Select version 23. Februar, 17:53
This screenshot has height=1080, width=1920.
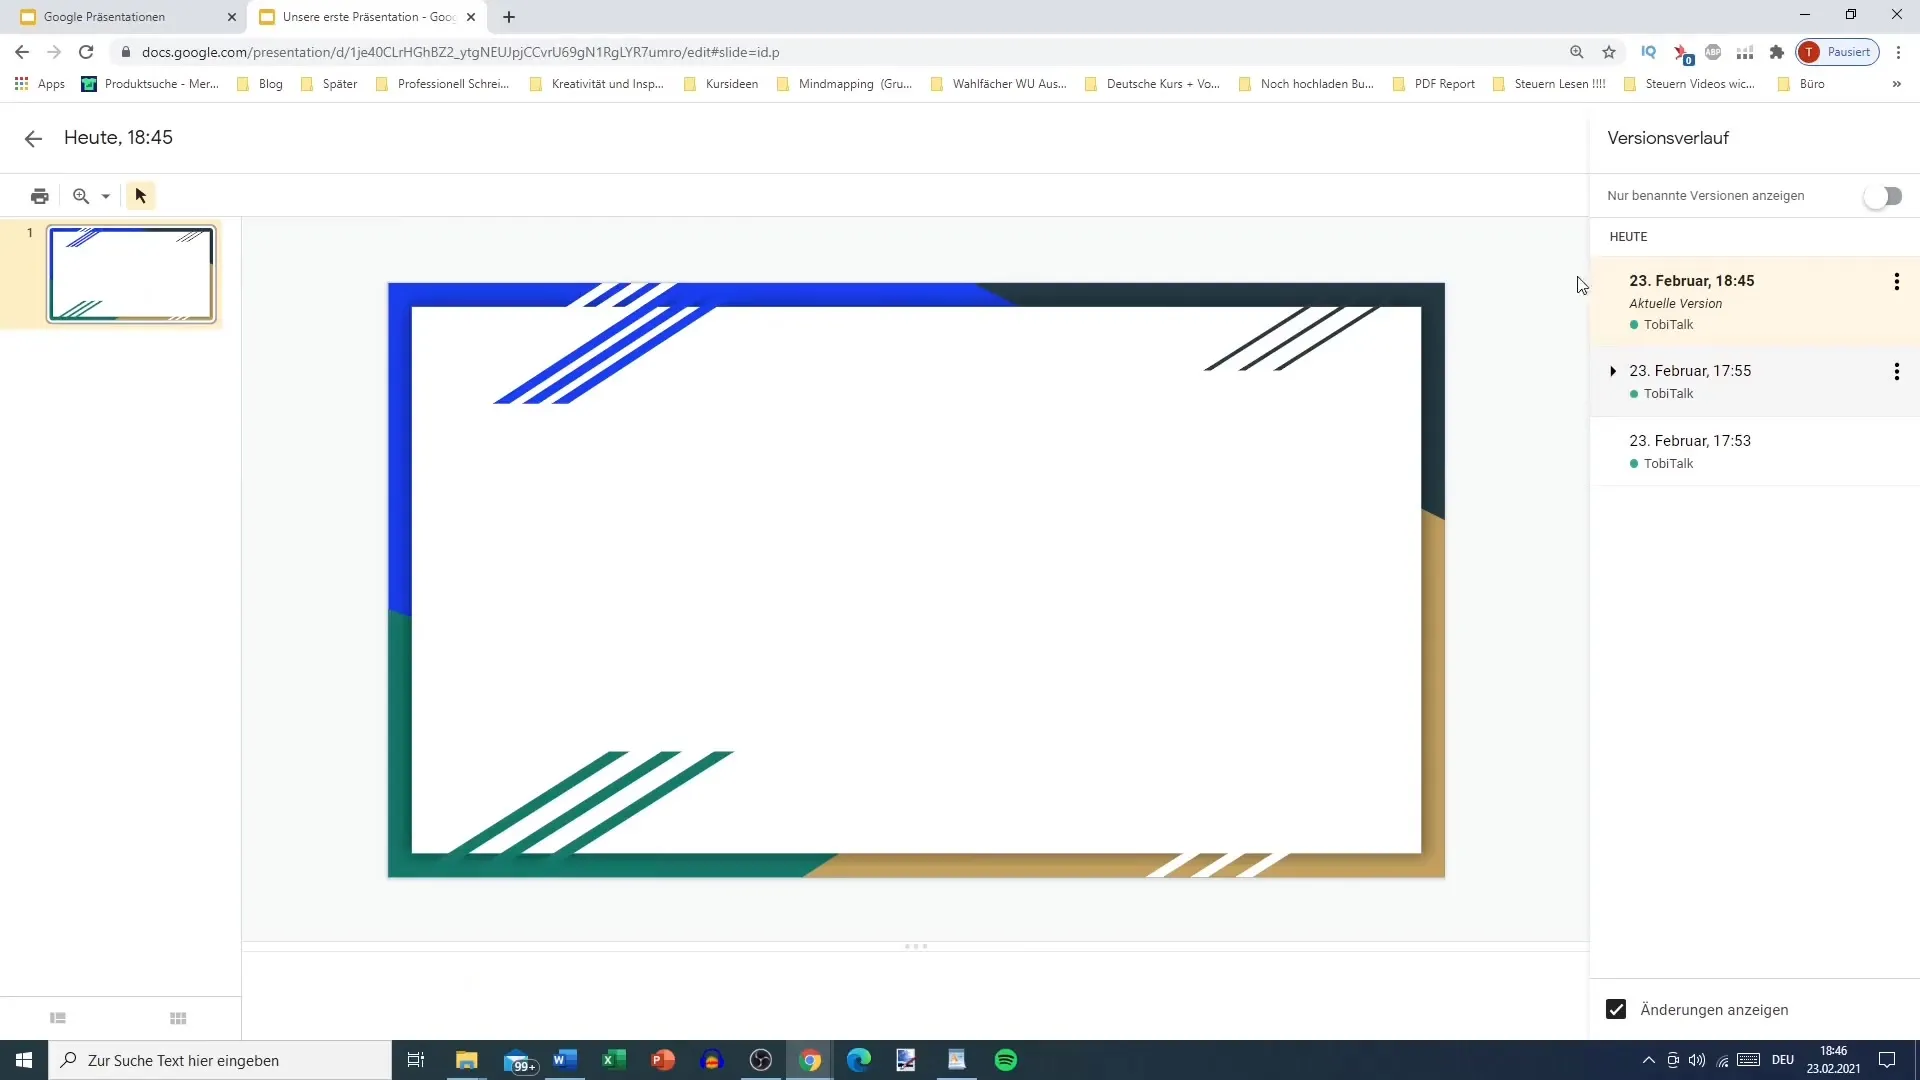(x=1754, y=452)
